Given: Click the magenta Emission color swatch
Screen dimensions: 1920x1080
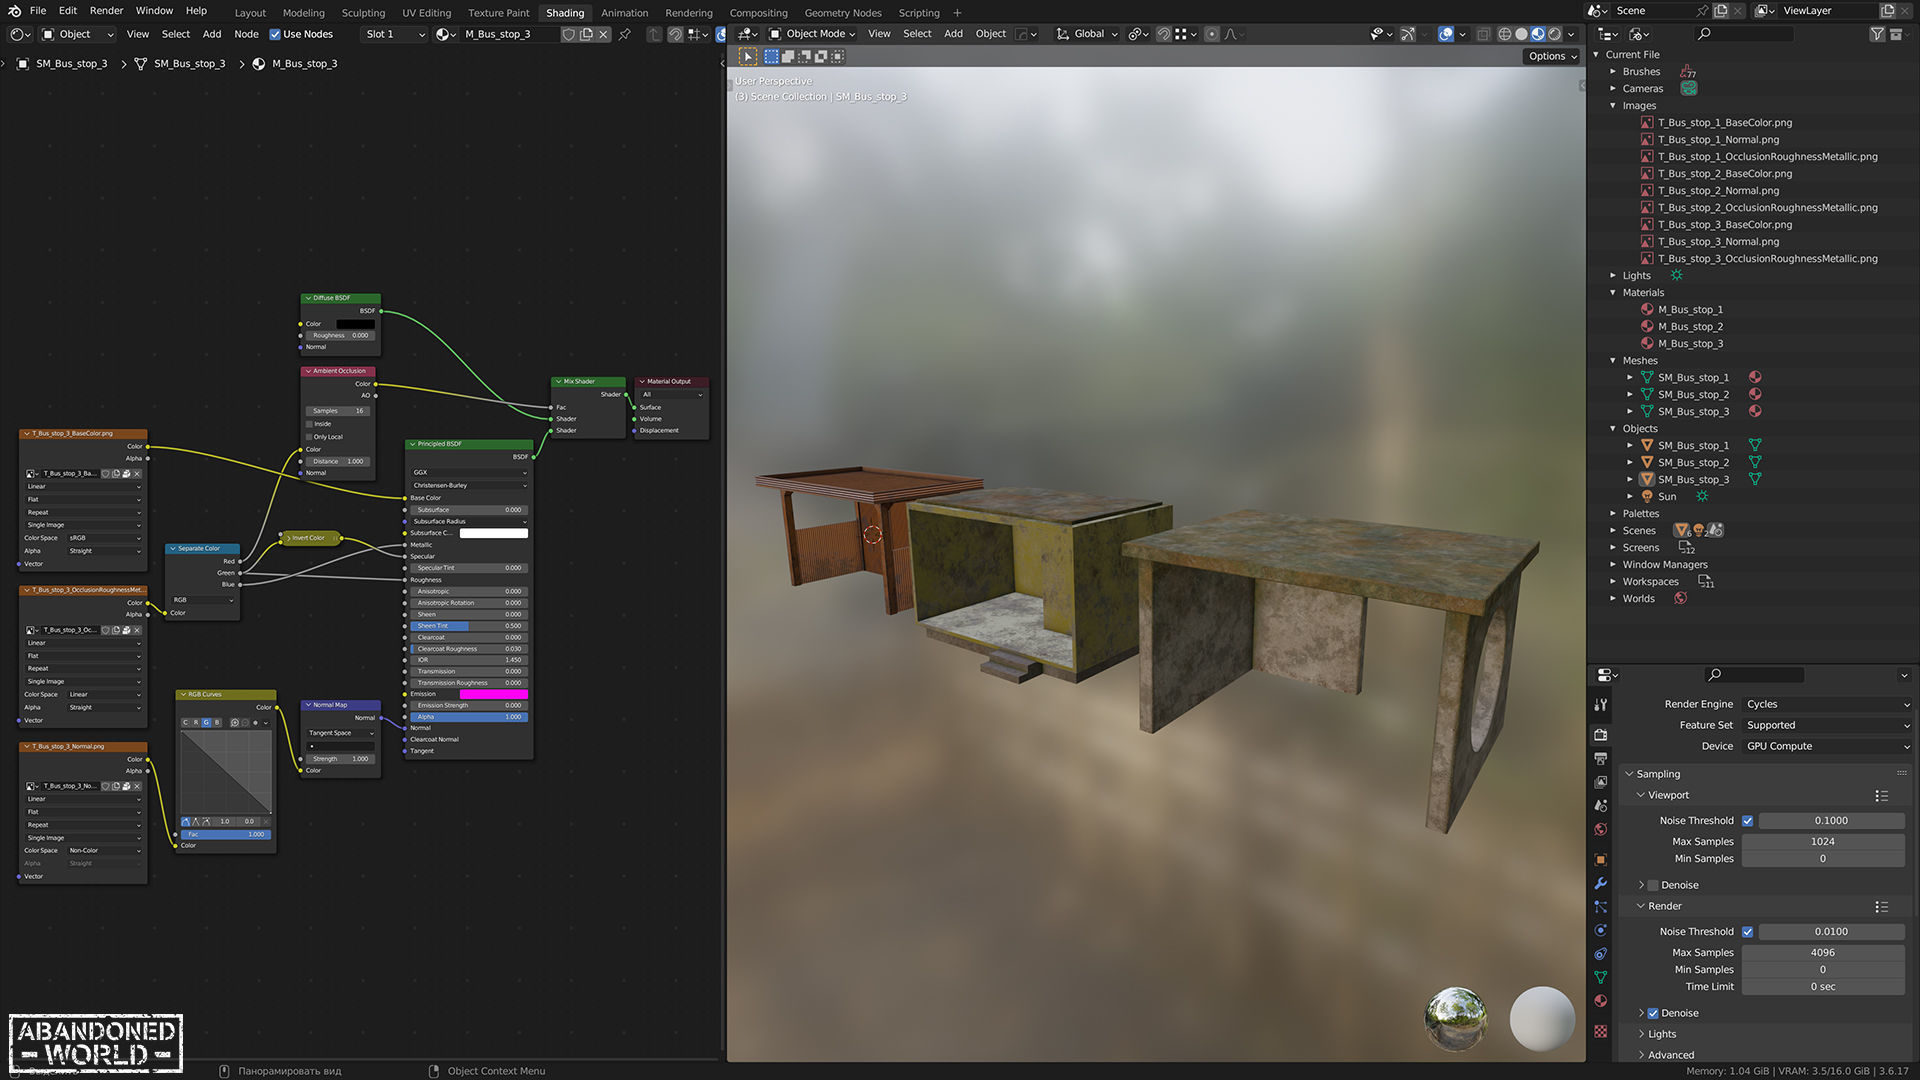Looking at the screenshot, I should (493, 694).
